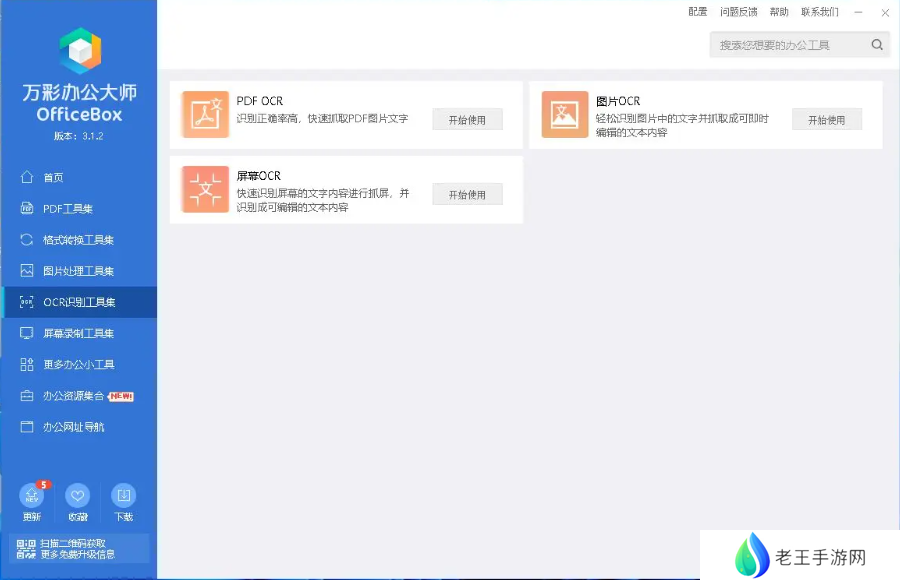Select 图片处理工具集 in sidebar
900x580 pixels.
point(78,271)
